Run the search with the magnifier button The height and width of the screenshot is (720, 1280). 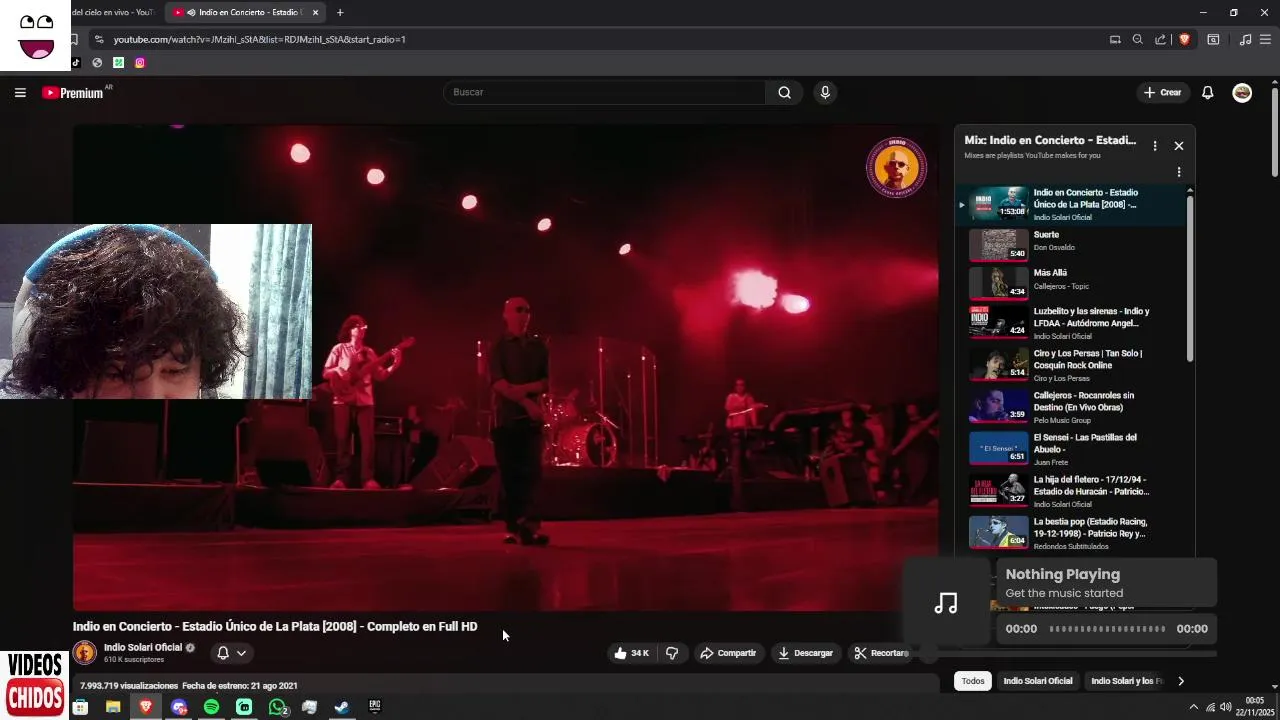point(785,92)
